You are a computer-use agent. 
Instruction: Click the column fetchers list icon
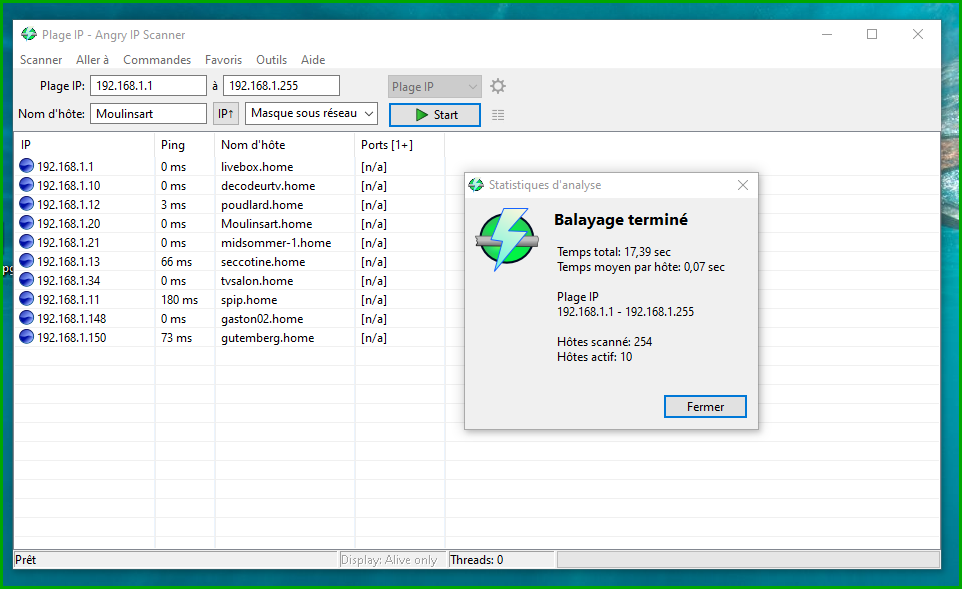pyautogui.click(x=498, y=115)
